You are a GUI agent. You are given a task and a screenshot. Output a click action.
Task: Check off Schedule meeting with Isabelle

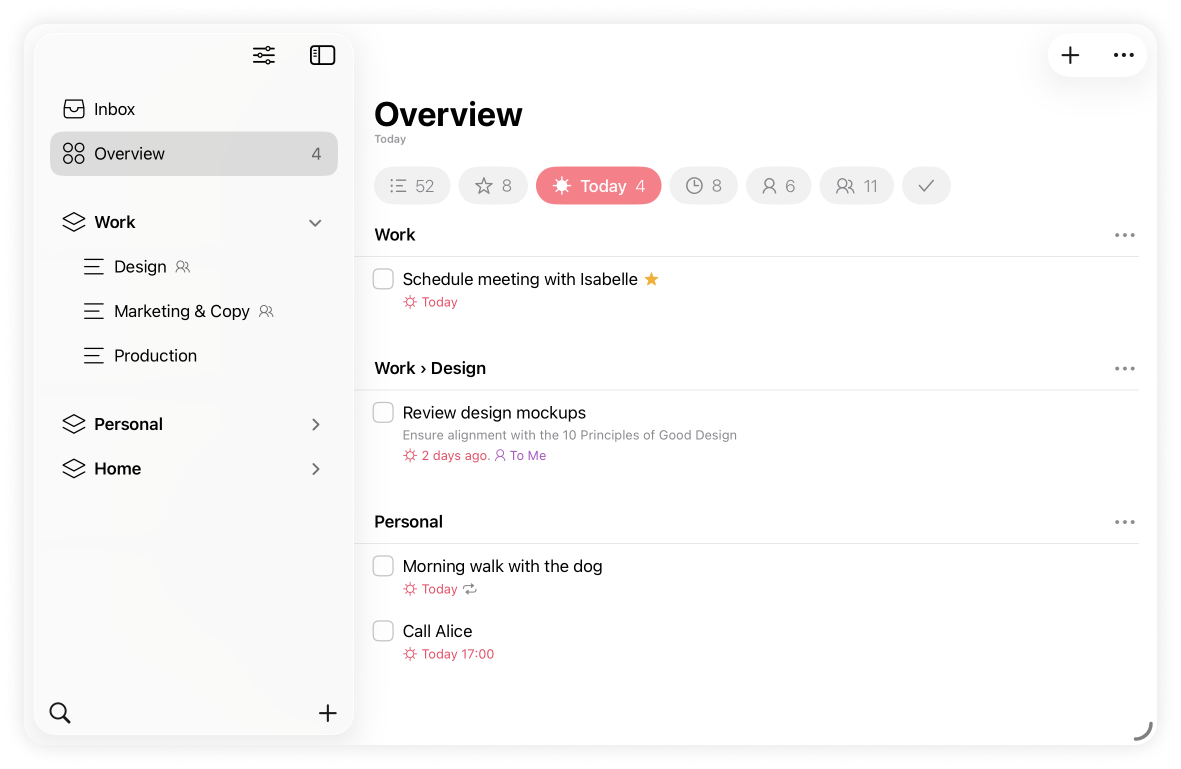click(383, 279)
